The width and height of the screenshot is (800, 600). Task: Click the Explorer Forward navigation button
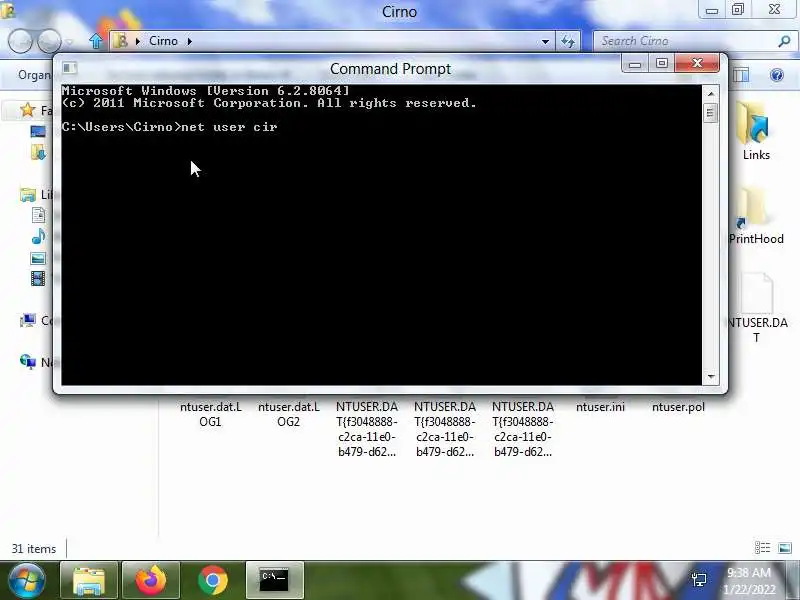(49, 41)
